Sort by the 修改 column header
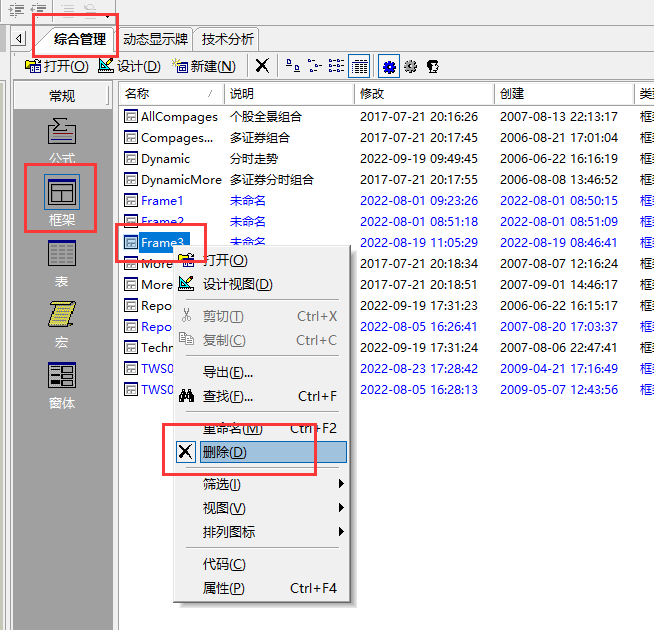The height and width of the screenshot is (630, 654). (424, 94)
